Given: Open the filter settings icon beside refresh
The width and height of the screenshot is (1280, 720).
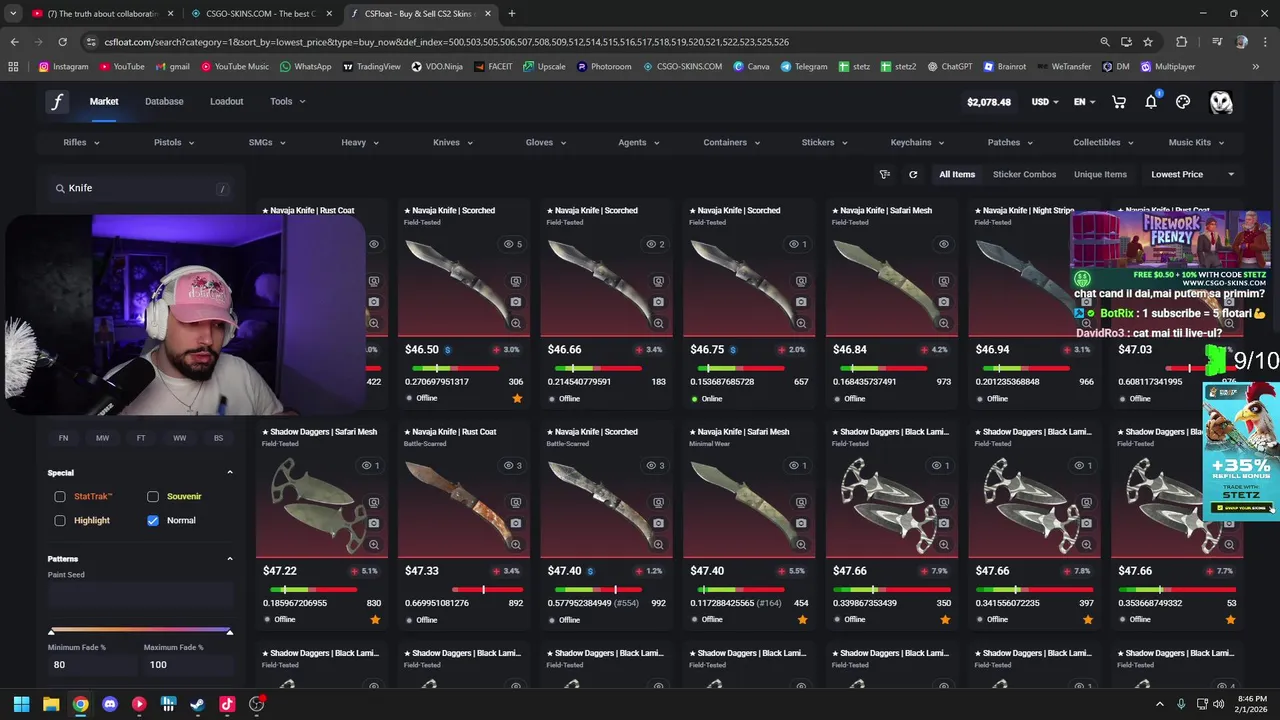Looking at the screenshot, I should tap(885, 174).
